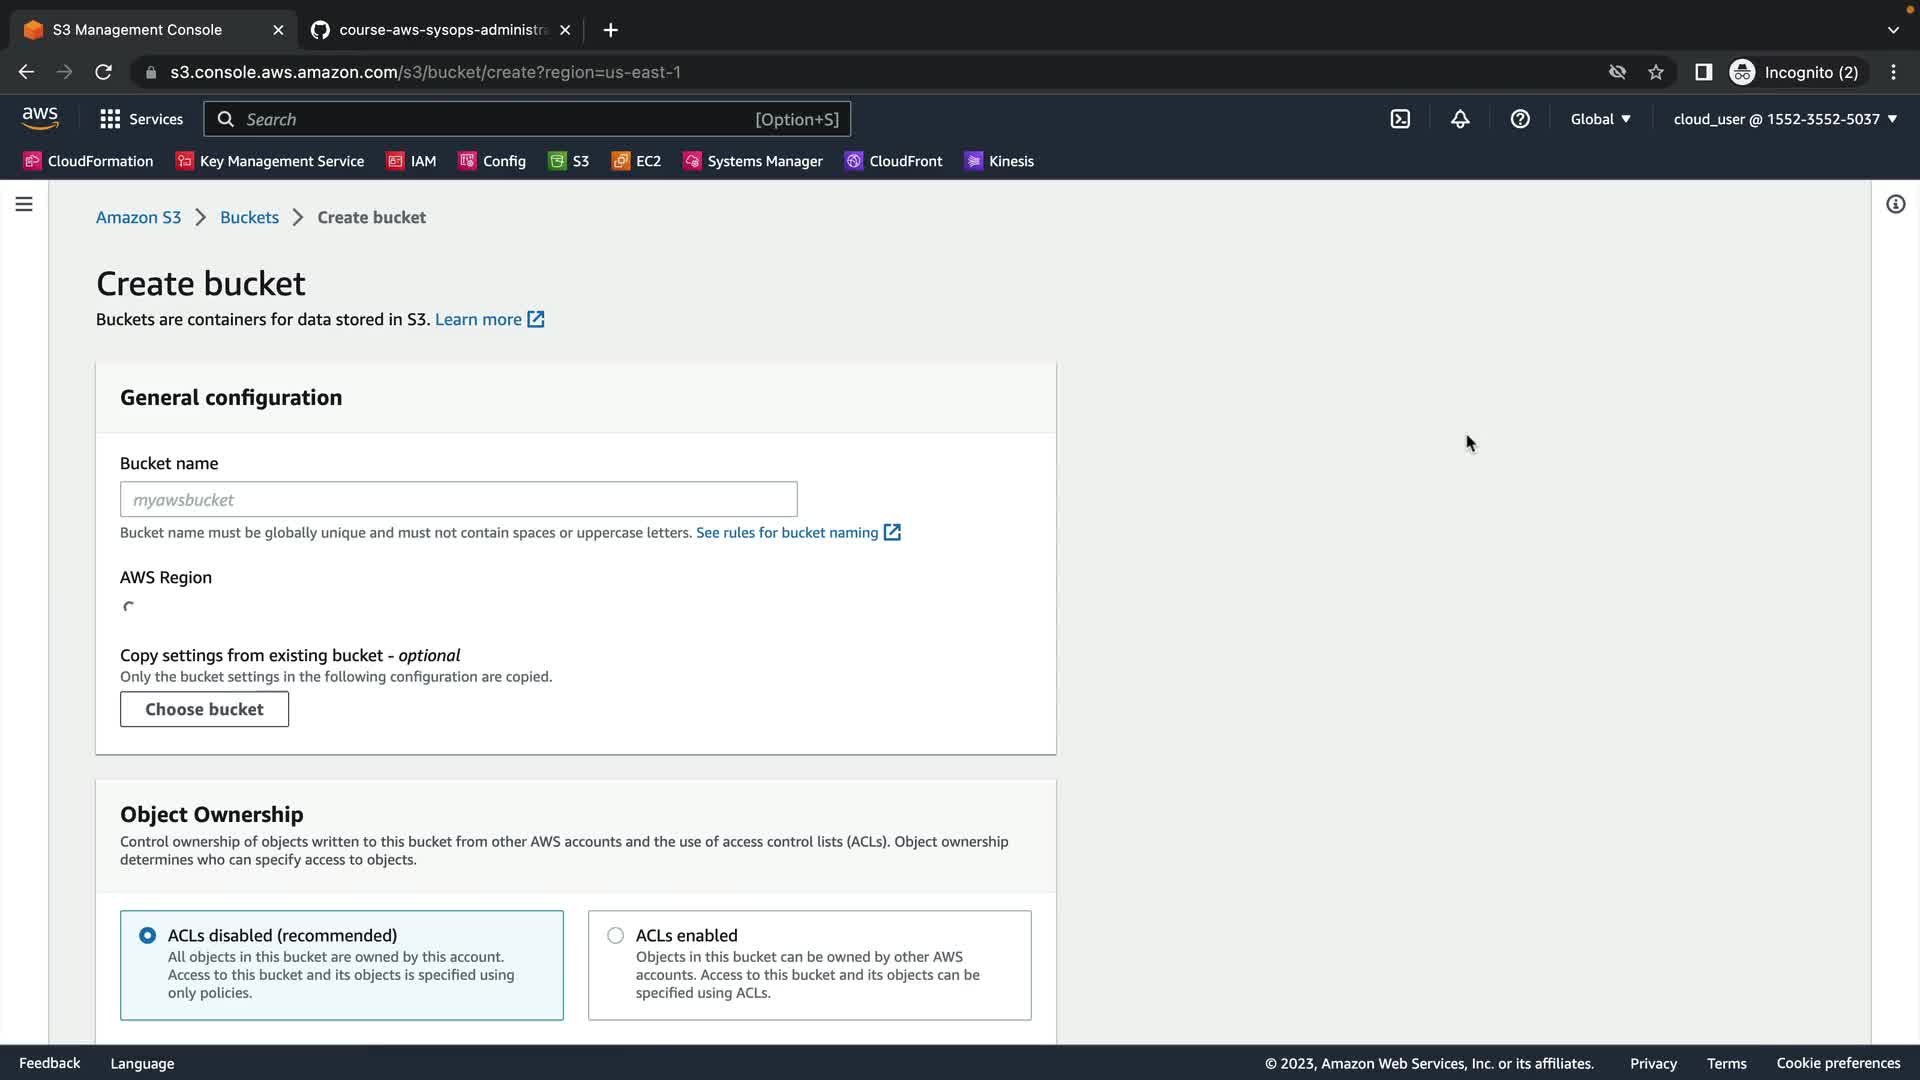Select the ACLs enabled radio option

click(x=615, y=935)
